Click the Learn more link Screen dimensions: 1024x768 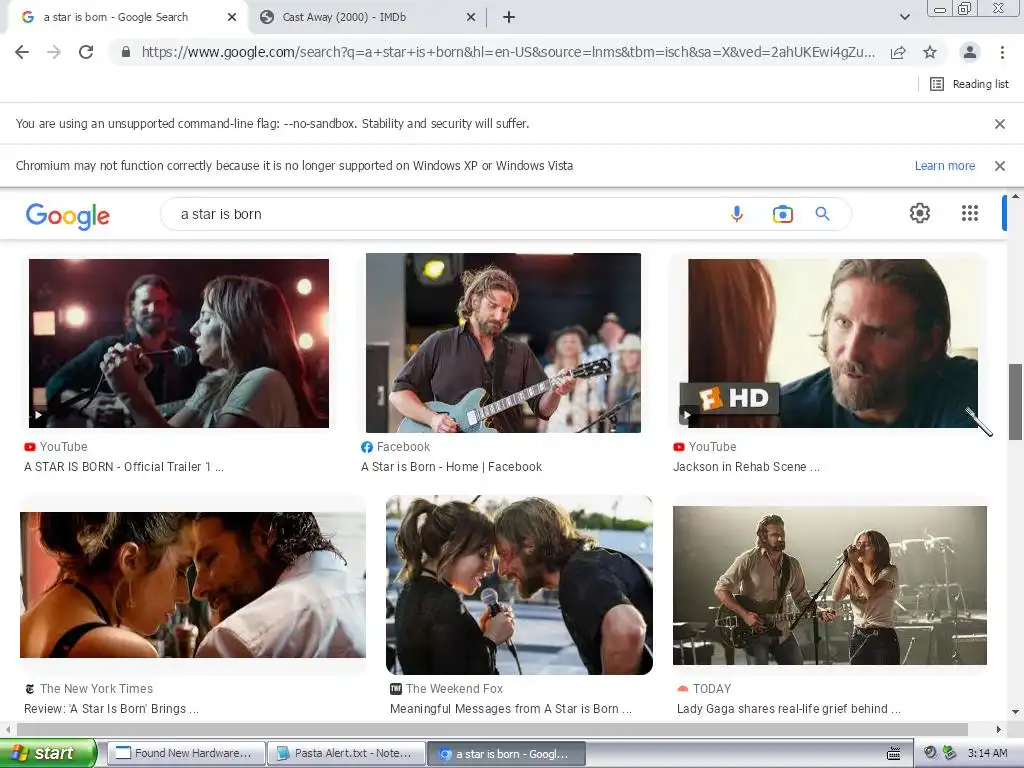pos(944,166)
